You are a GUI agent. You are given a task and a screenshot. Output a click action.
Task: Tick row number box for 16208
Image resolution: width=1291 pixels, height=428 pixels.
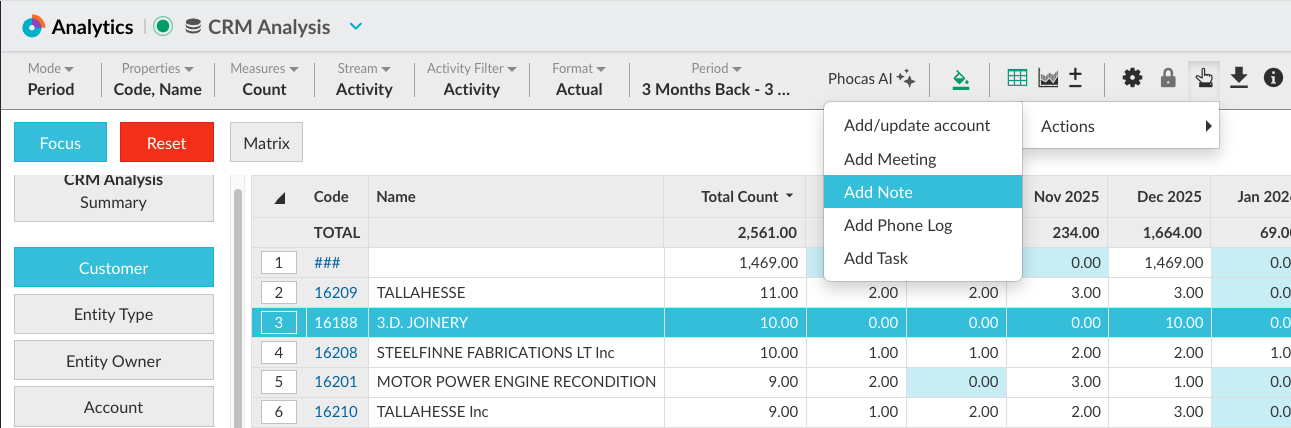click(279, 353)
